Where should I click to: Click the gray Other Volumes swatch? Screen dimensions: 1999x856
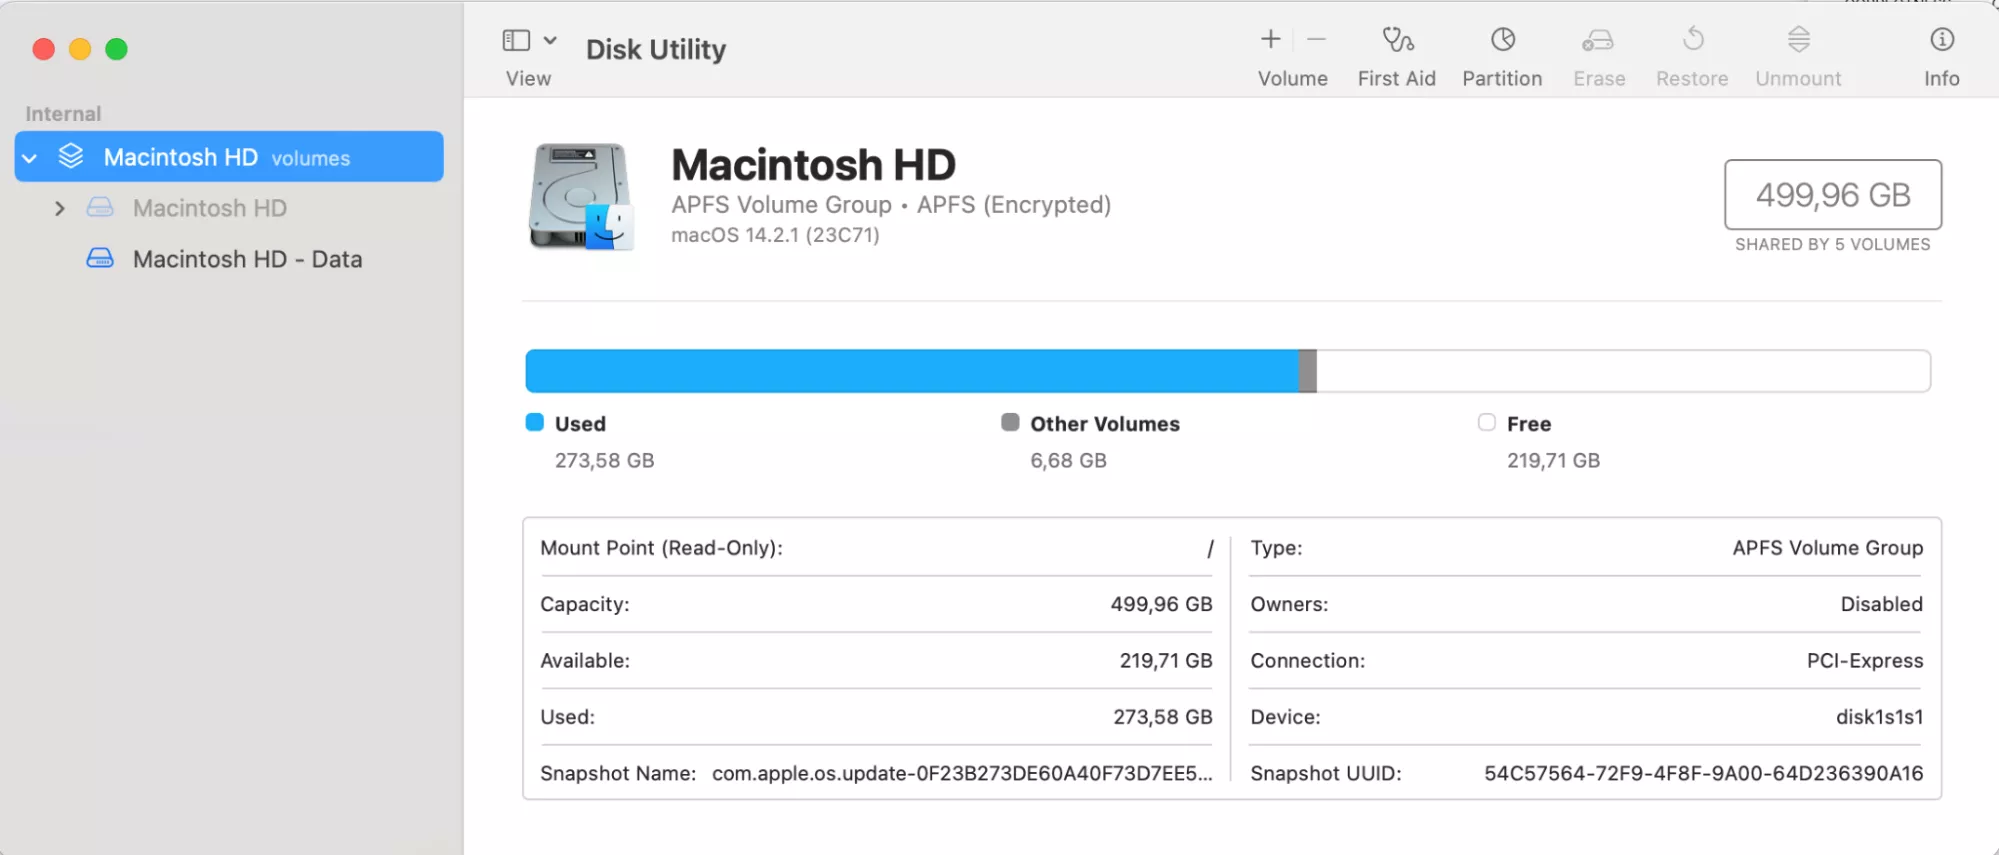(x=1010, y=423)
